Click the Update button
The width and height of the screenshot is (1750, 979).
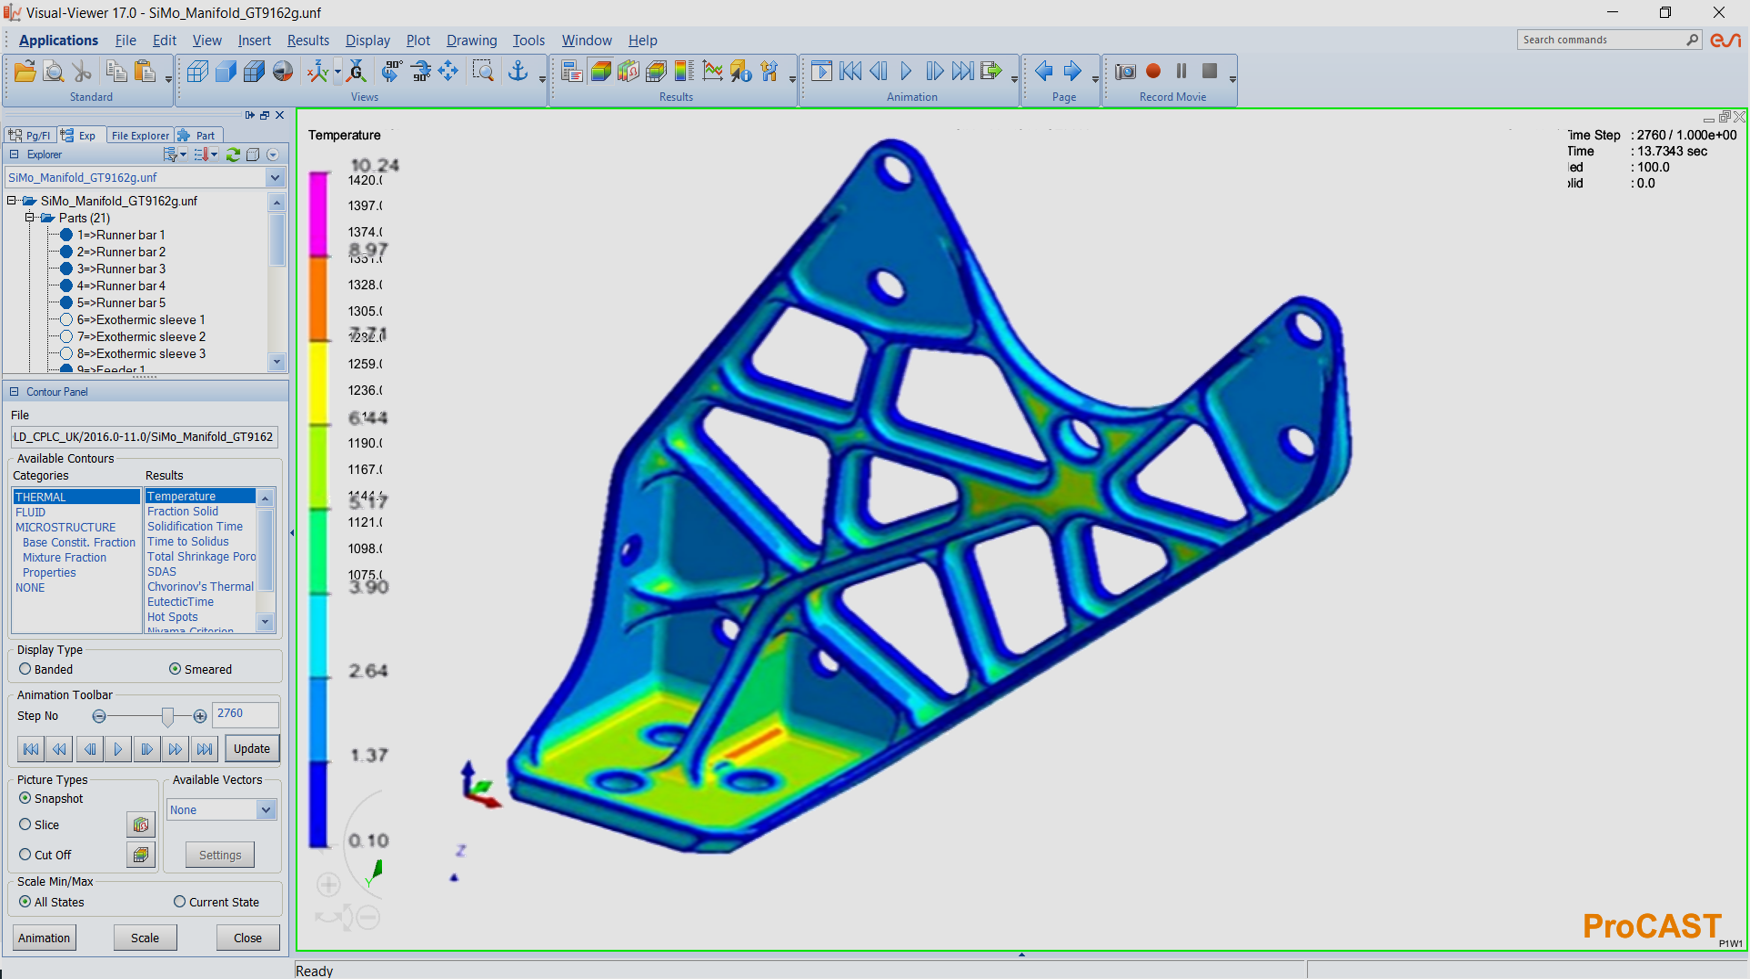251,749
